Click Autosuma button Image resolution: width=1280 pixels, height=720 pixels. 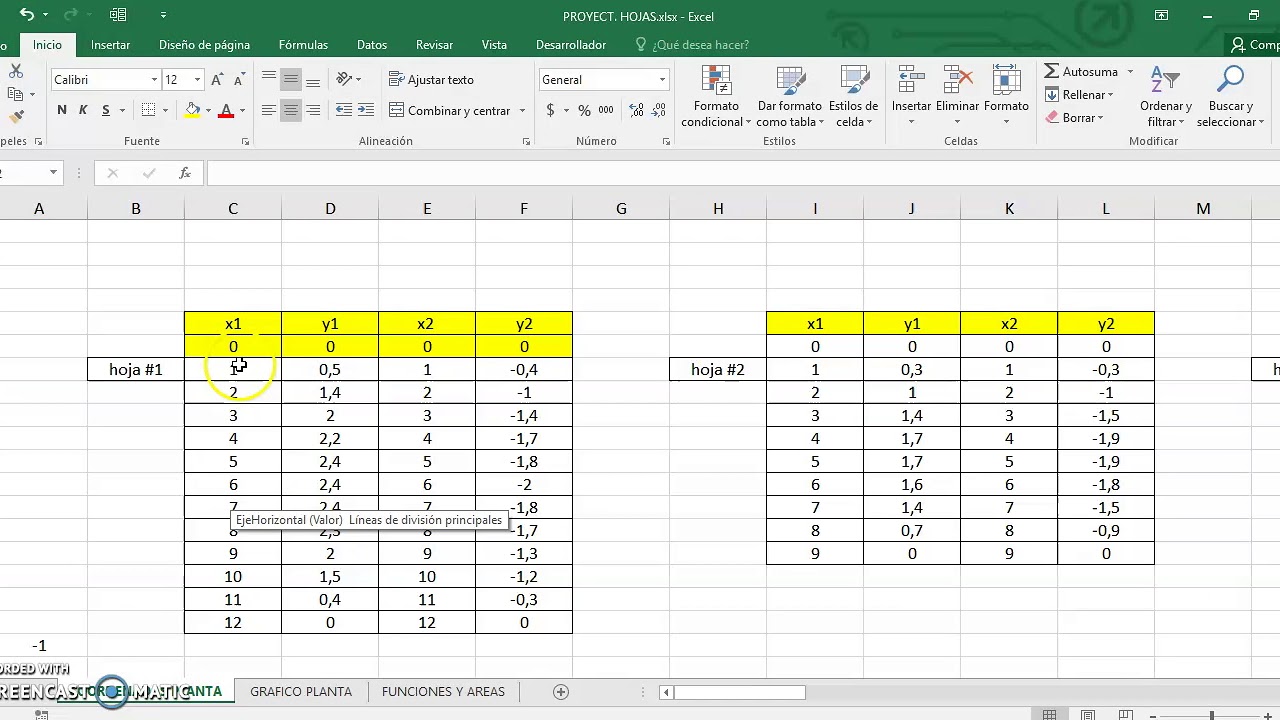[1081, 72]
